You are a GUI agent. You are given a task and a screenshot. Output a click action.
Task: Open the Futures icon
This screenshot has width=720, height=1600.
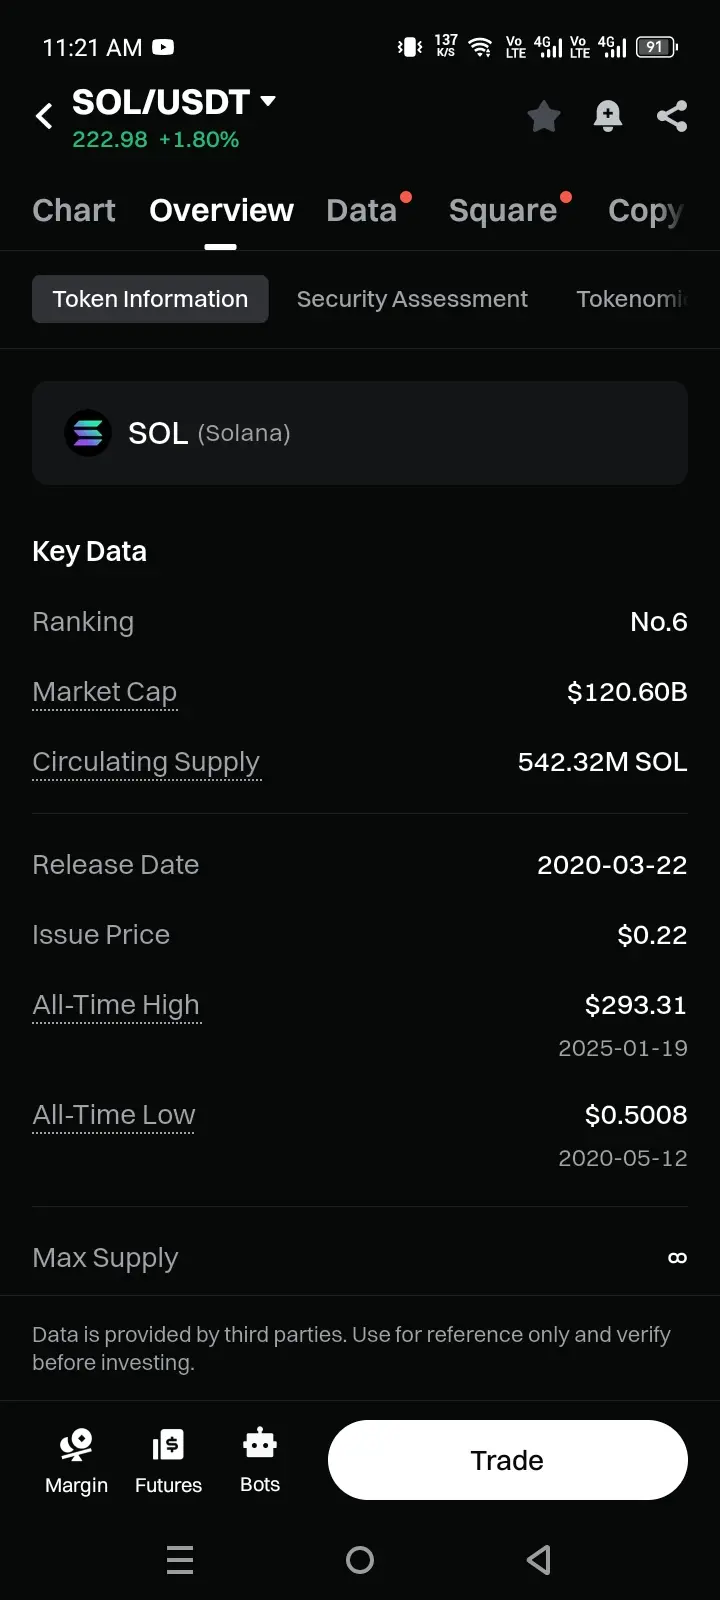tap(168, 1445)
